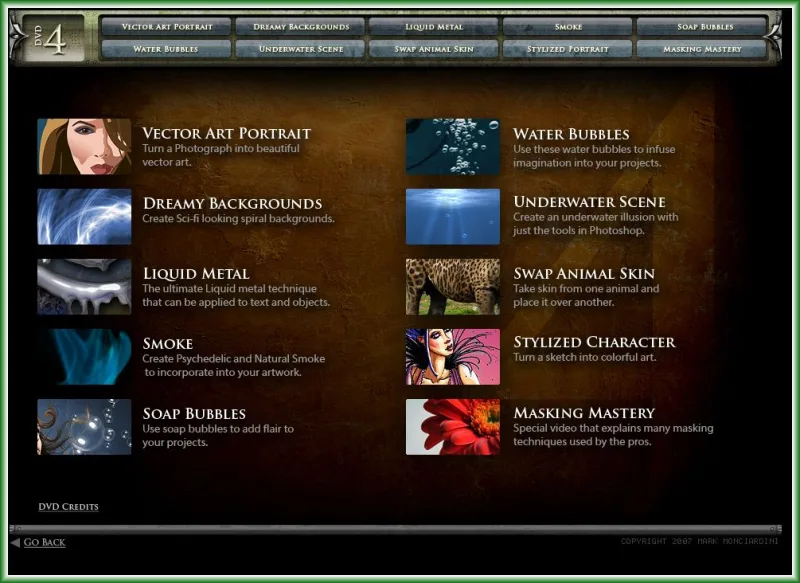Open Water Bubbles from the top navigation
The height and width of the screenshot is (583, 800).
167,49
